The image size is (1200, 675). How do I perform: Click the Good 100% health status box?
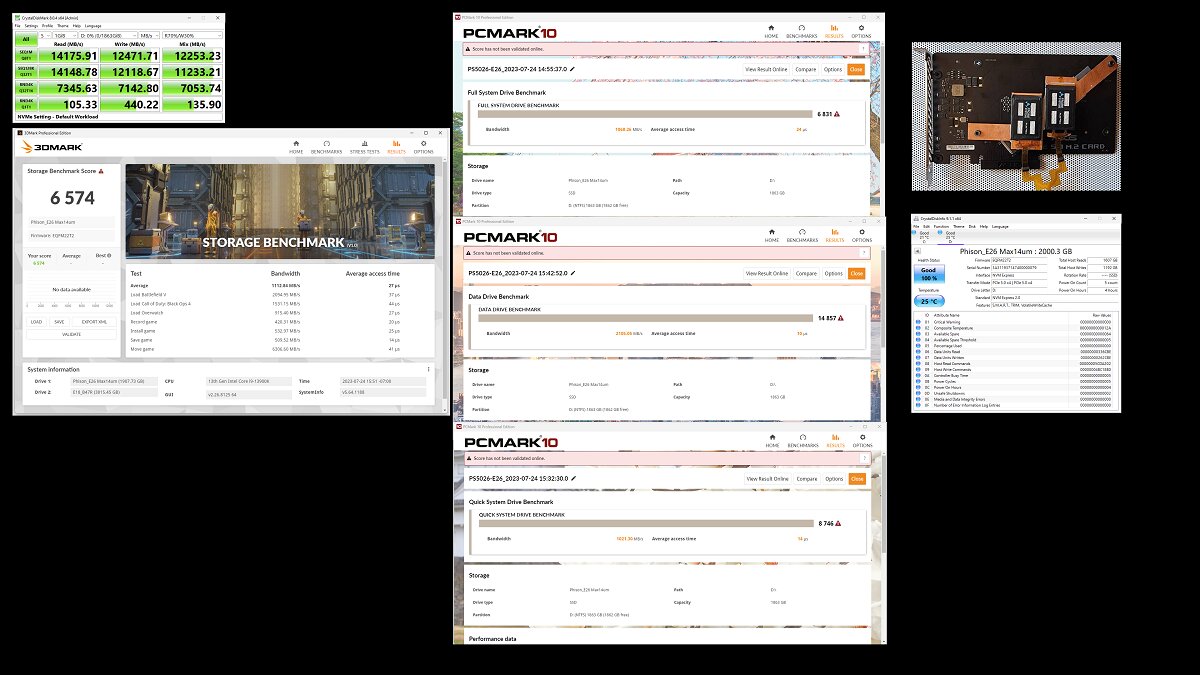pos(929,274)
